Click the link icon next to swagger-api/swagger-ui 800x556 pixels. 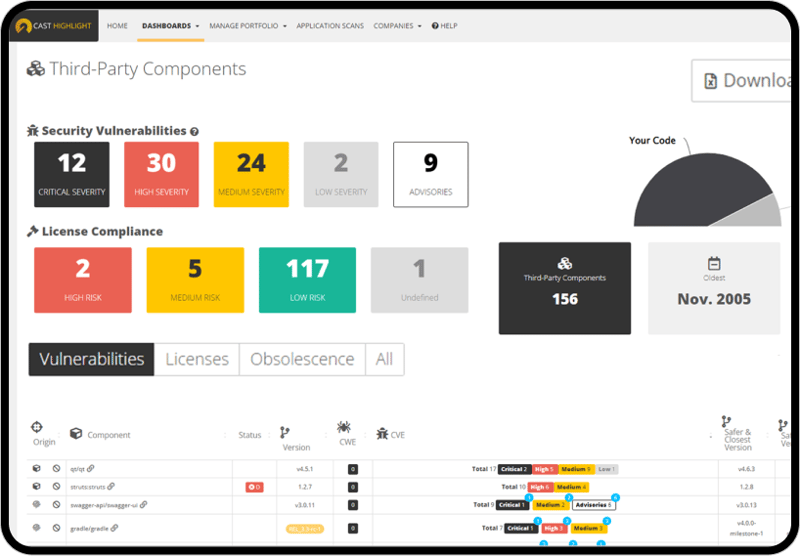(143, 505)
